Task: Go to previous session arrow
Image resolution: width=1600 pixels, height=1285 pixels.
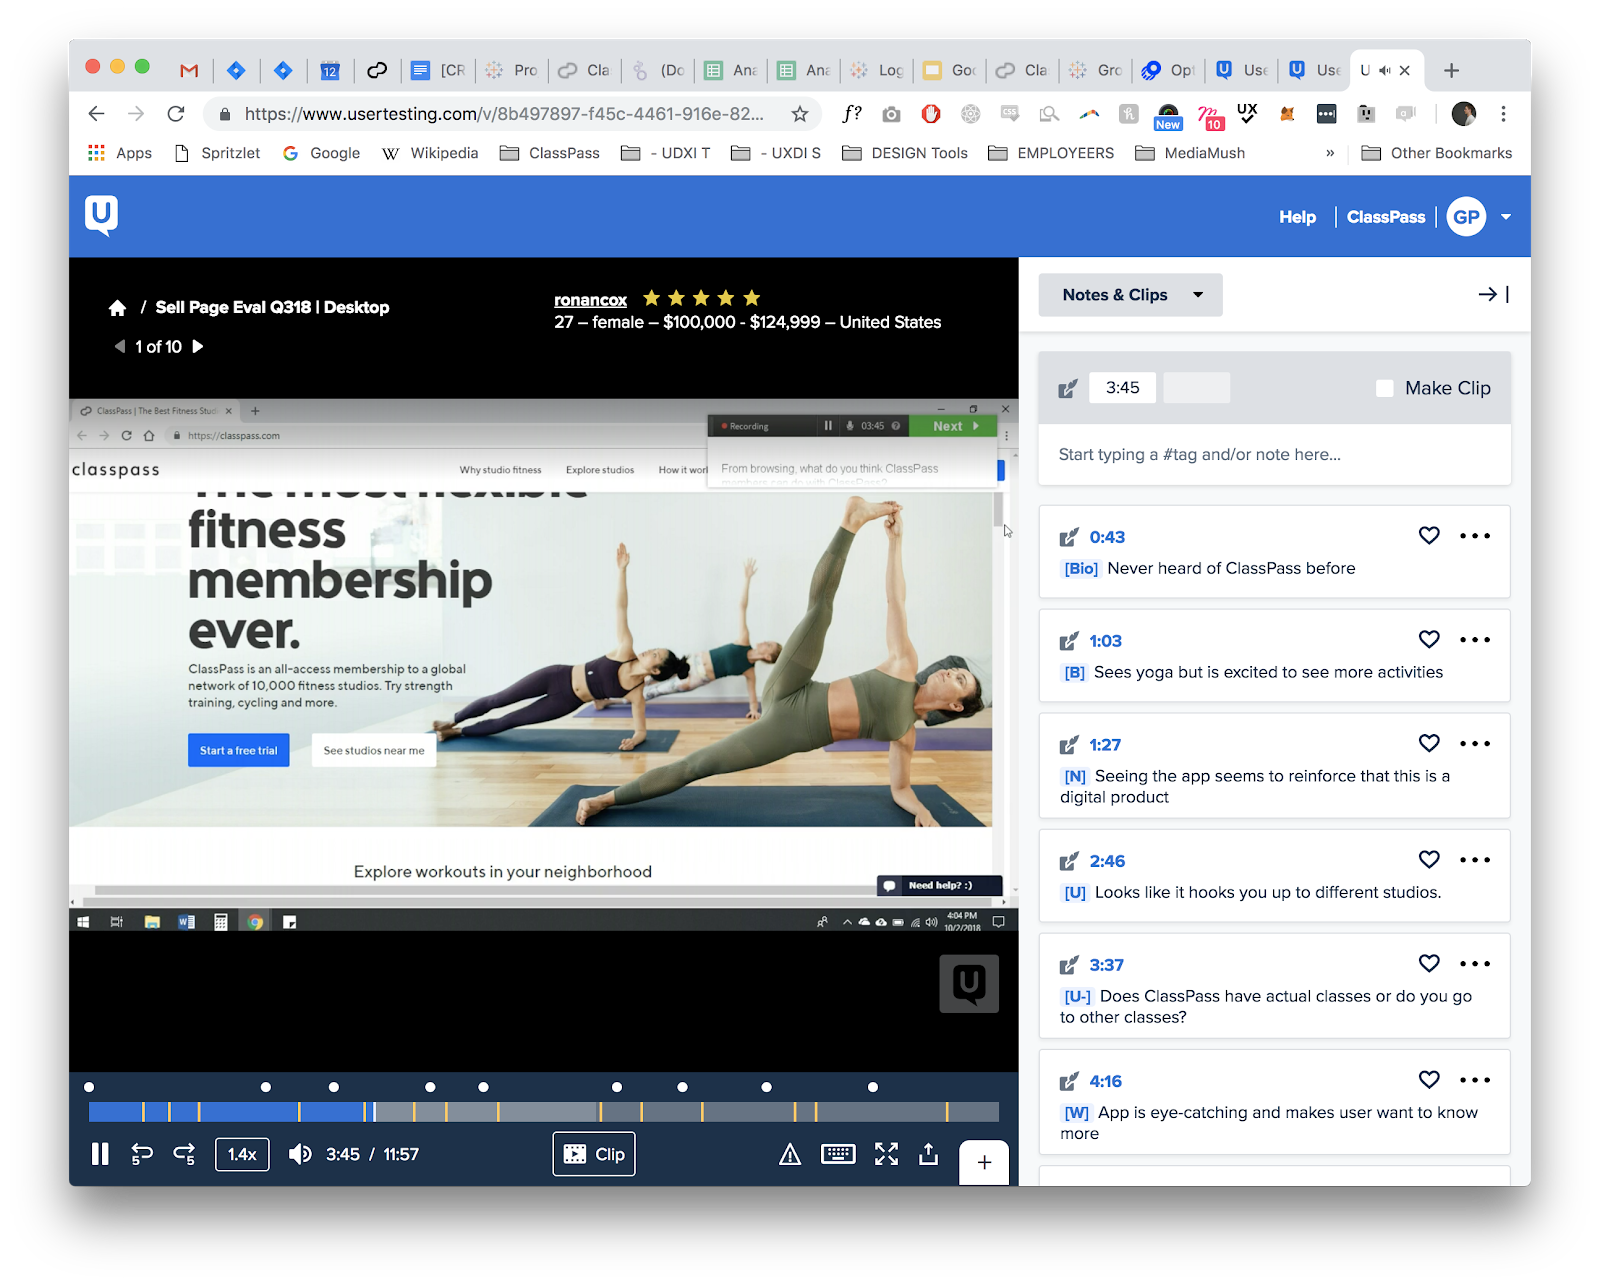Action: [120, 346]
